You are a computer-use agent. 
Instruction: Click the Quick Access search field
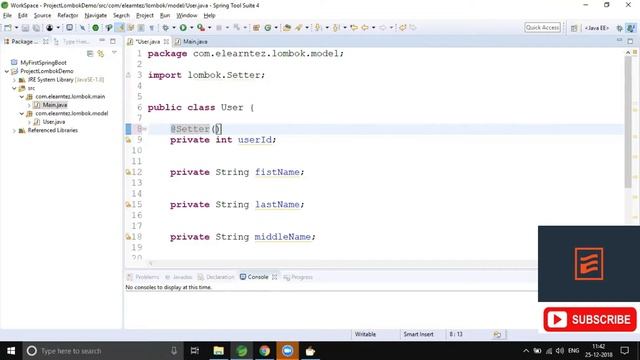(542, 27)
